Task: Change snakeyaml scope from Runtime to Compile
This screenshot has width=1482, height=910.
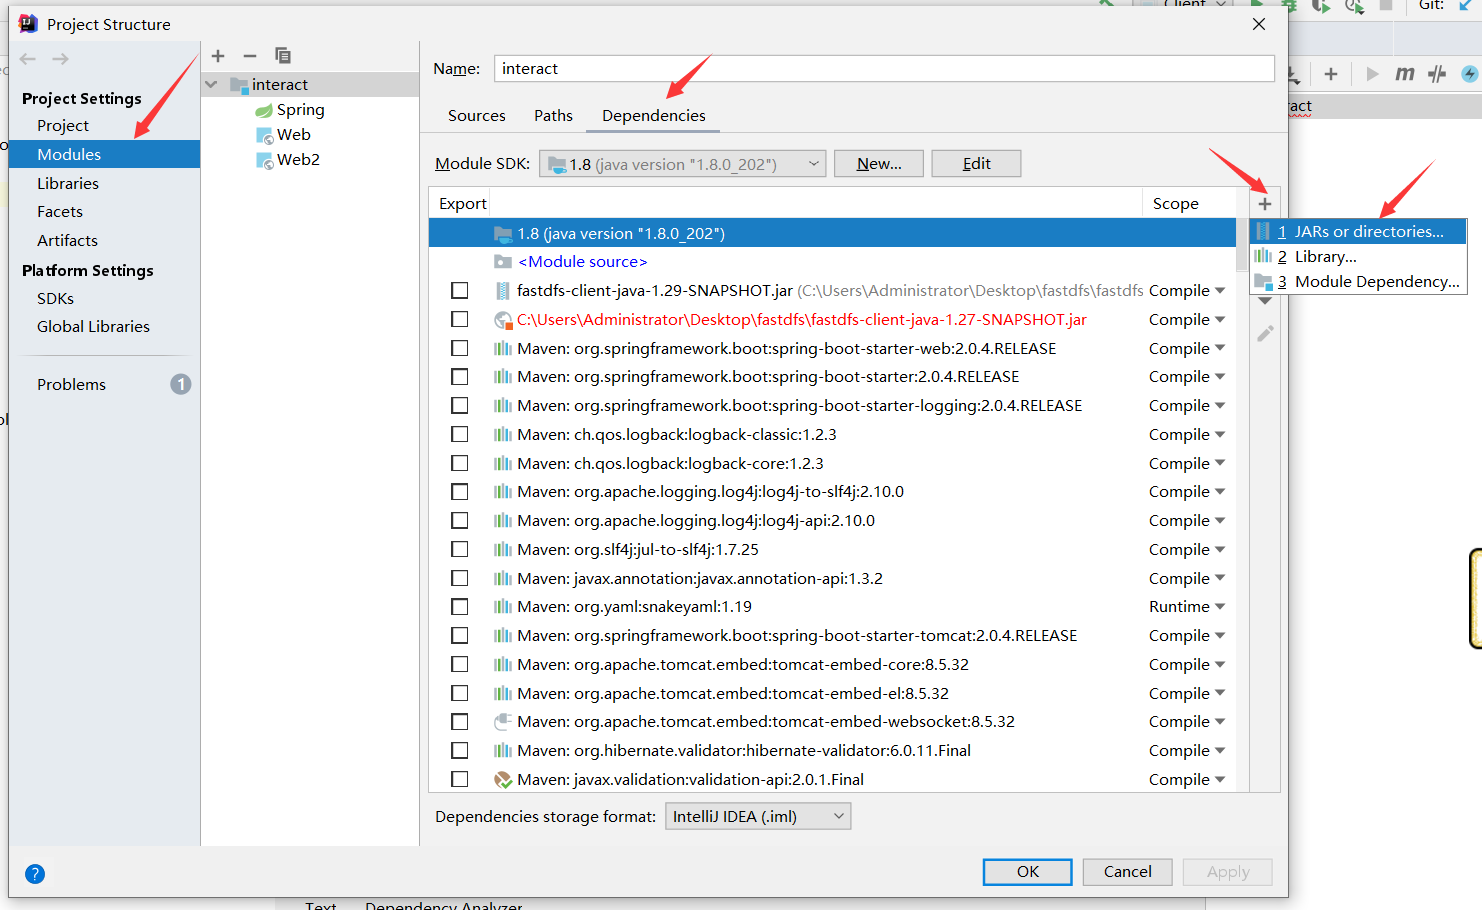Action: (1188, 606)
